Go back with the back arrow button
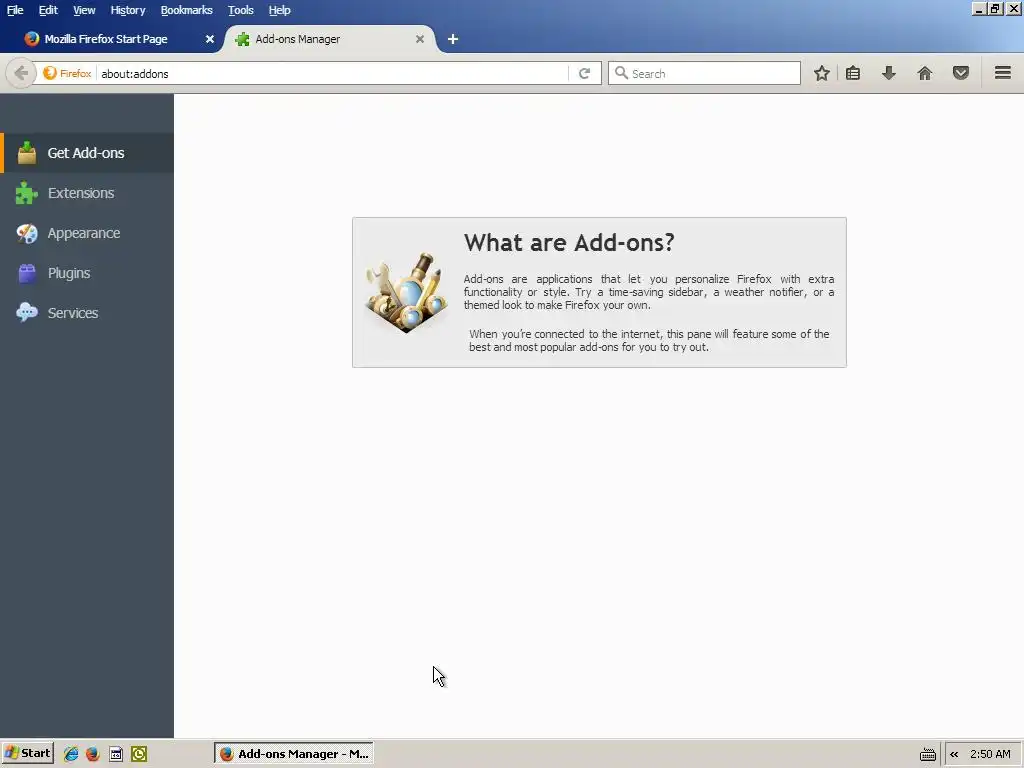Viewport: 1024px width, 768px height. pyautogui.click(x=20, y=73)
